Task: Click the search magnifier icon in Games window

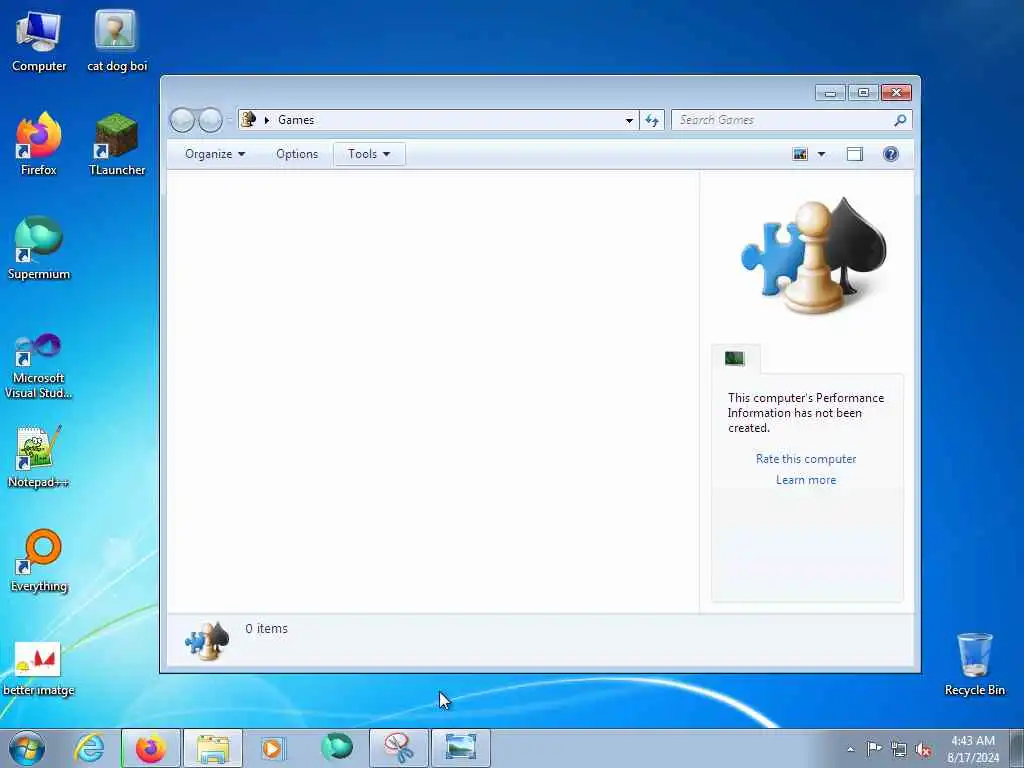Action: click(900, 120)
